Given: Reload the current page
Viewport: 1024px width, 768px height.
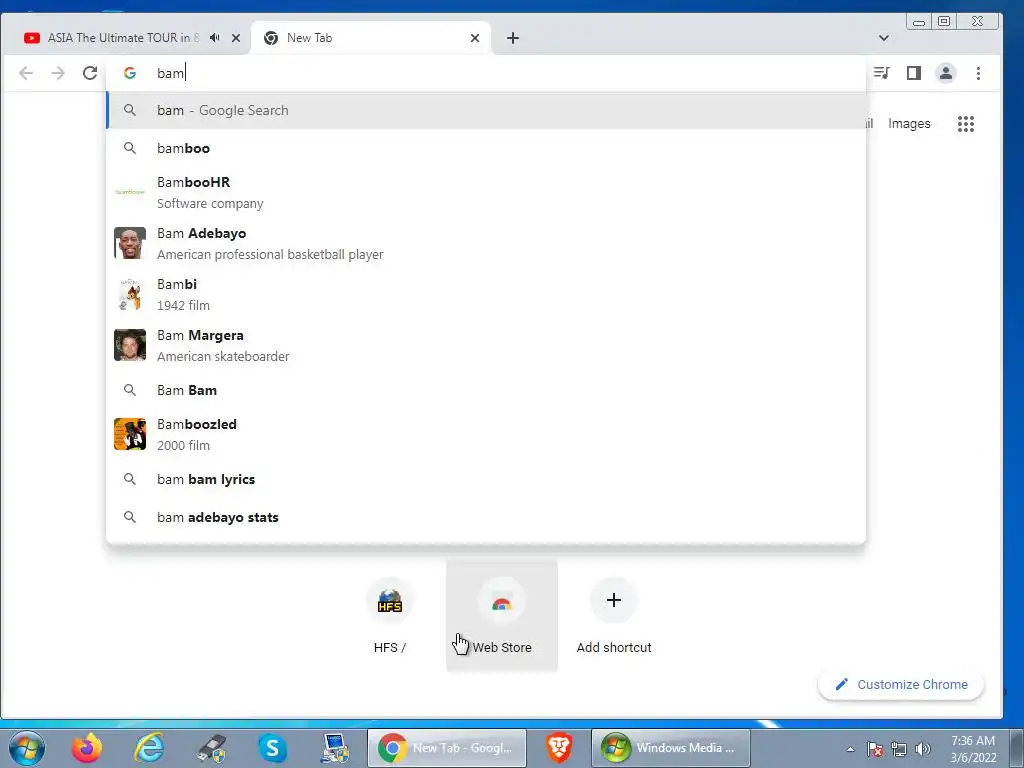Looking at the screenshot, I should [90, 73].
